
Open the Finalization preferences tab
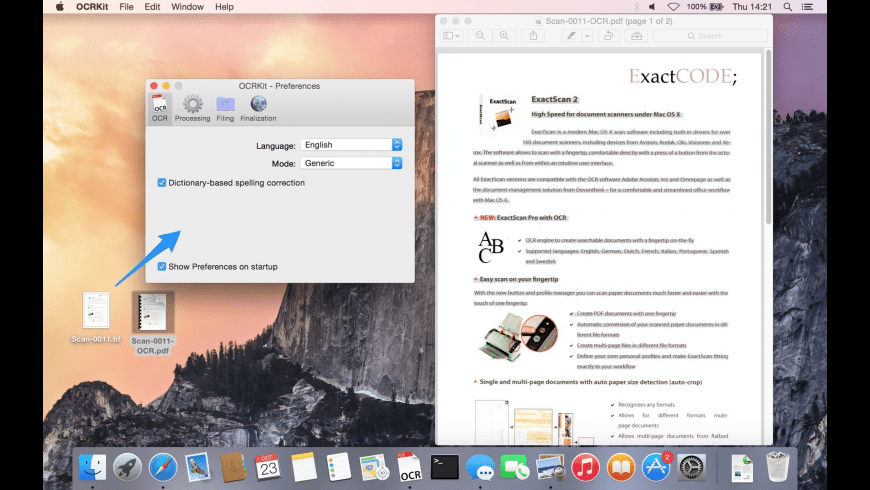[x=258, y=108]
